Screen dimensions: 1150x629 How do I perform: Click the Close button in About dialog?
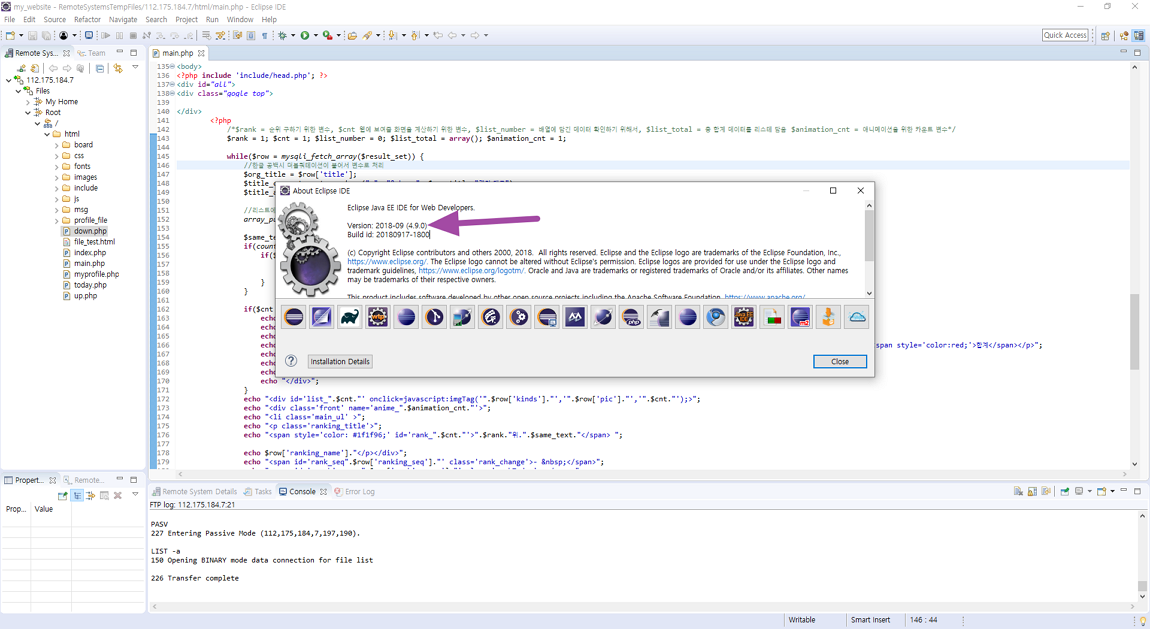pos(840,361)
